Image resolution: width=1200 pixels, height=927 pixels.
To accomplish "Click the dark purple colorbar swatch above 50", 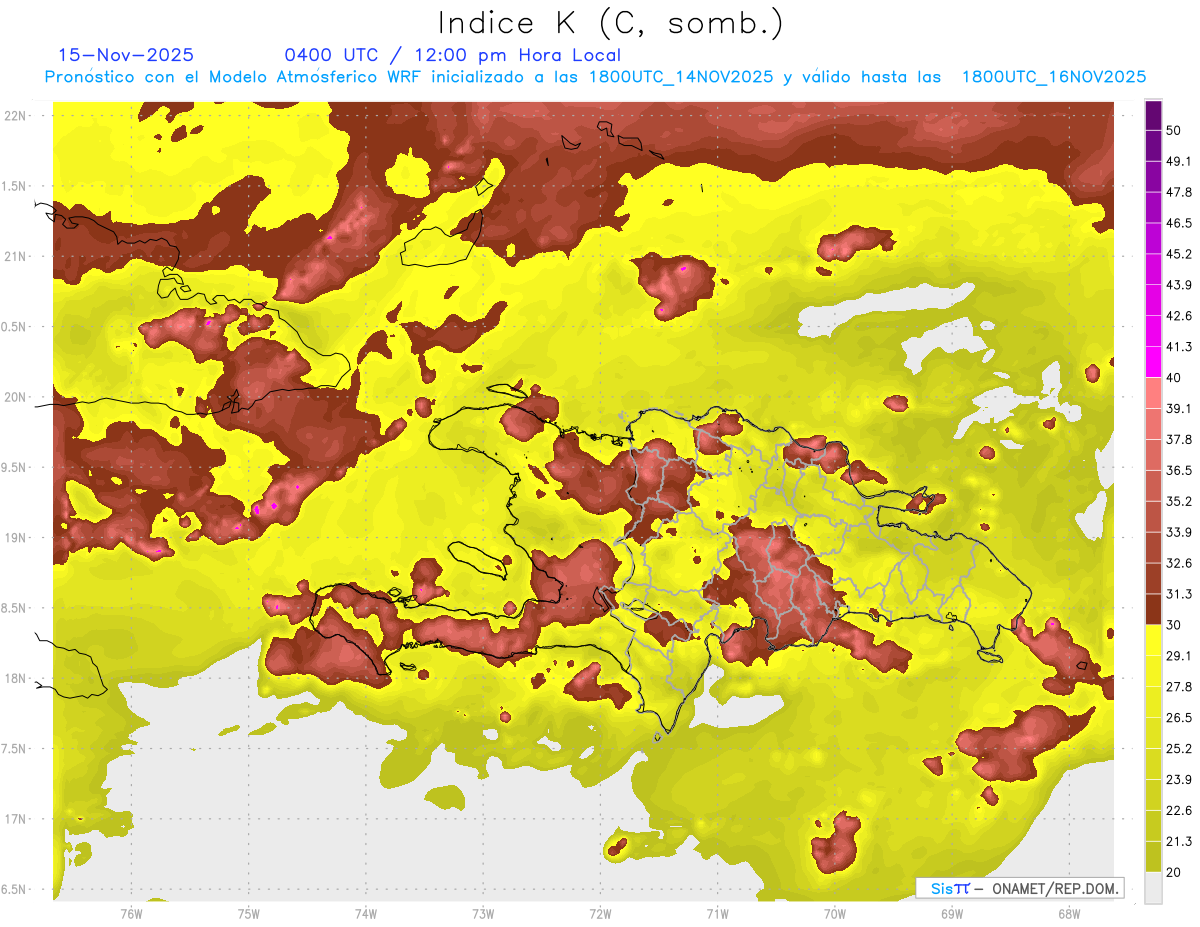I will (1153, 117).
